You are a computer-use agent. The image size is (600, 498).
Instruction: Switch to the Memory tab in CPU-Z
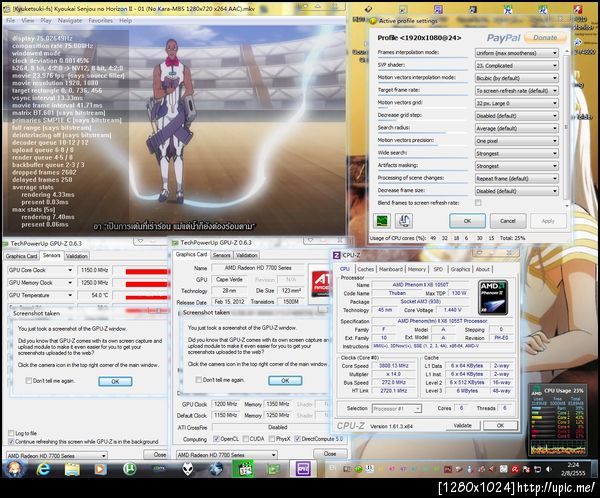(416, 269)
